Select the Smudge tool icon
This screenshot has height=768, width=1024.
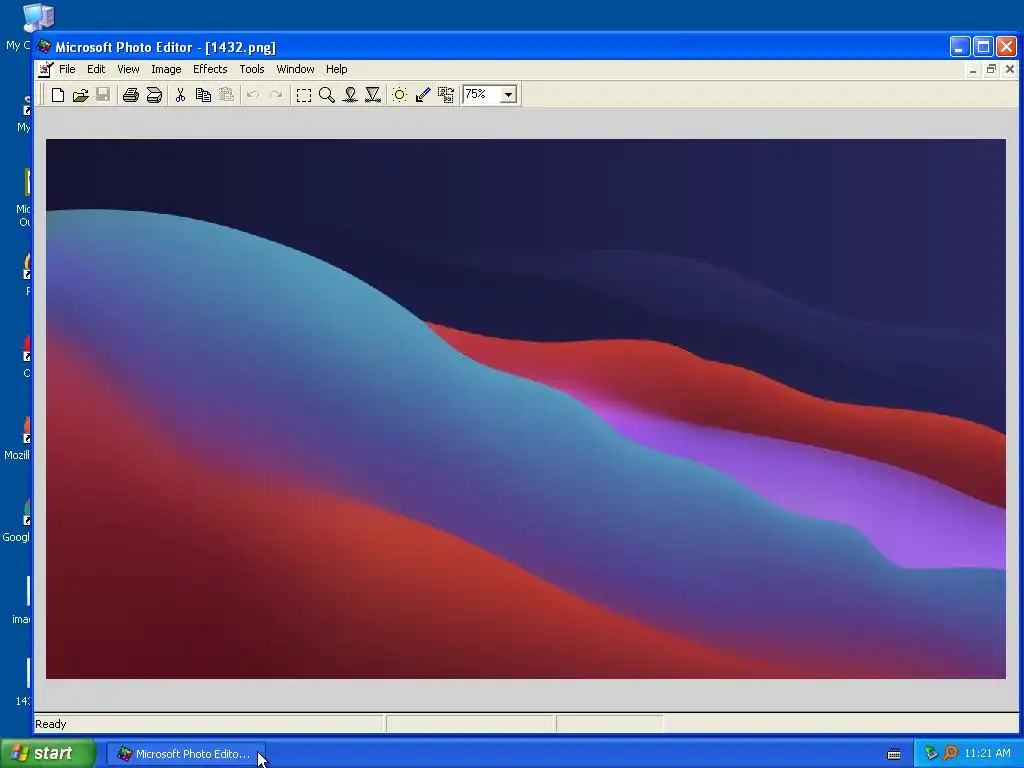350,95
